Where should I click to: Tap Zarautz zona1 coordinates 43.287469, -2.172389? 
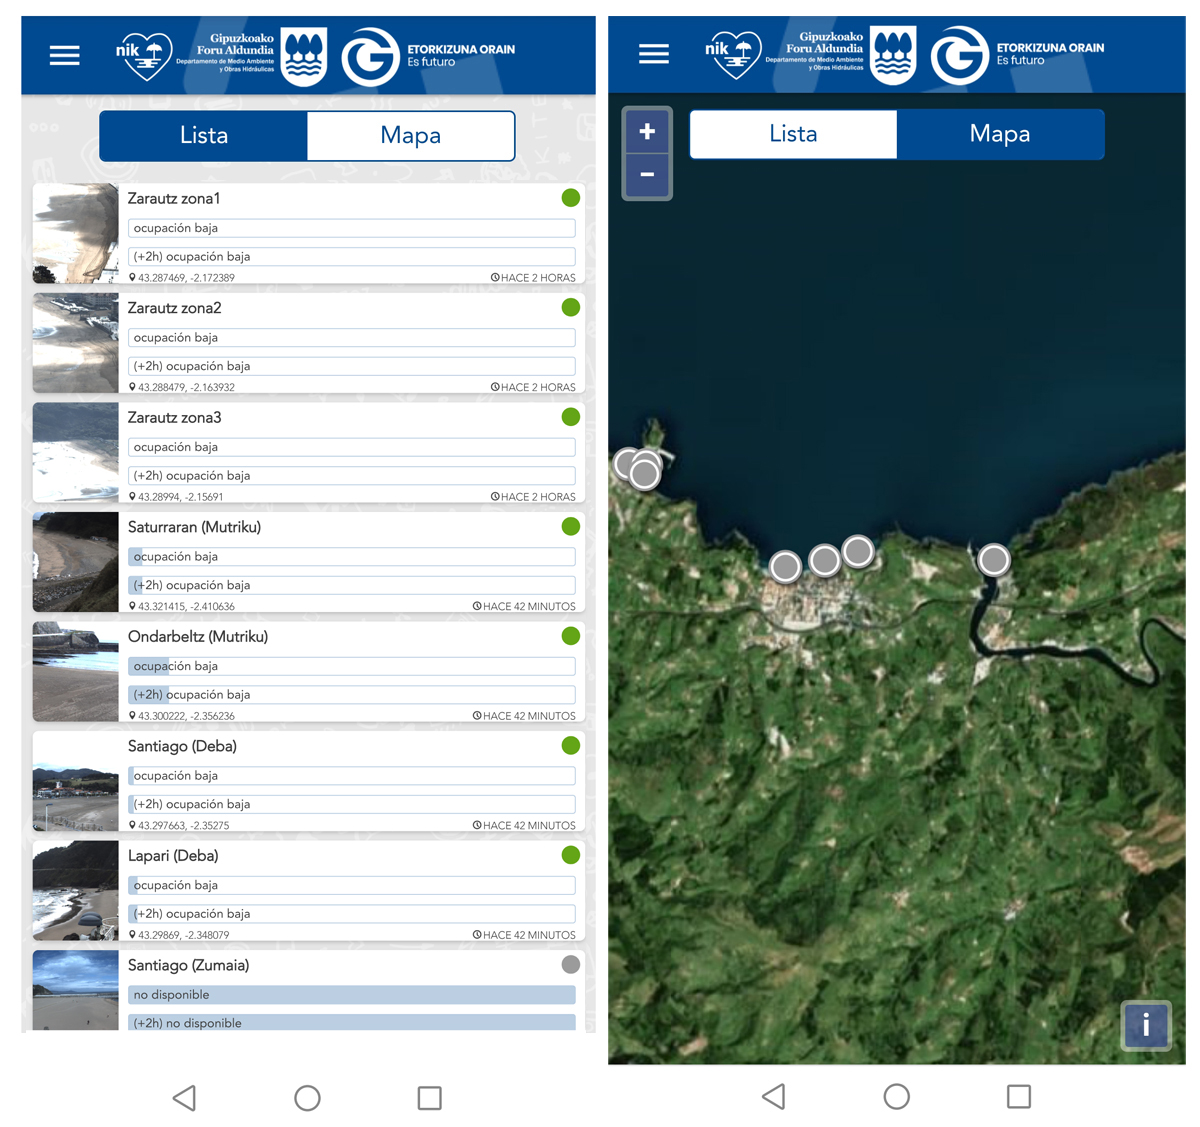click(x=182, y=278)
